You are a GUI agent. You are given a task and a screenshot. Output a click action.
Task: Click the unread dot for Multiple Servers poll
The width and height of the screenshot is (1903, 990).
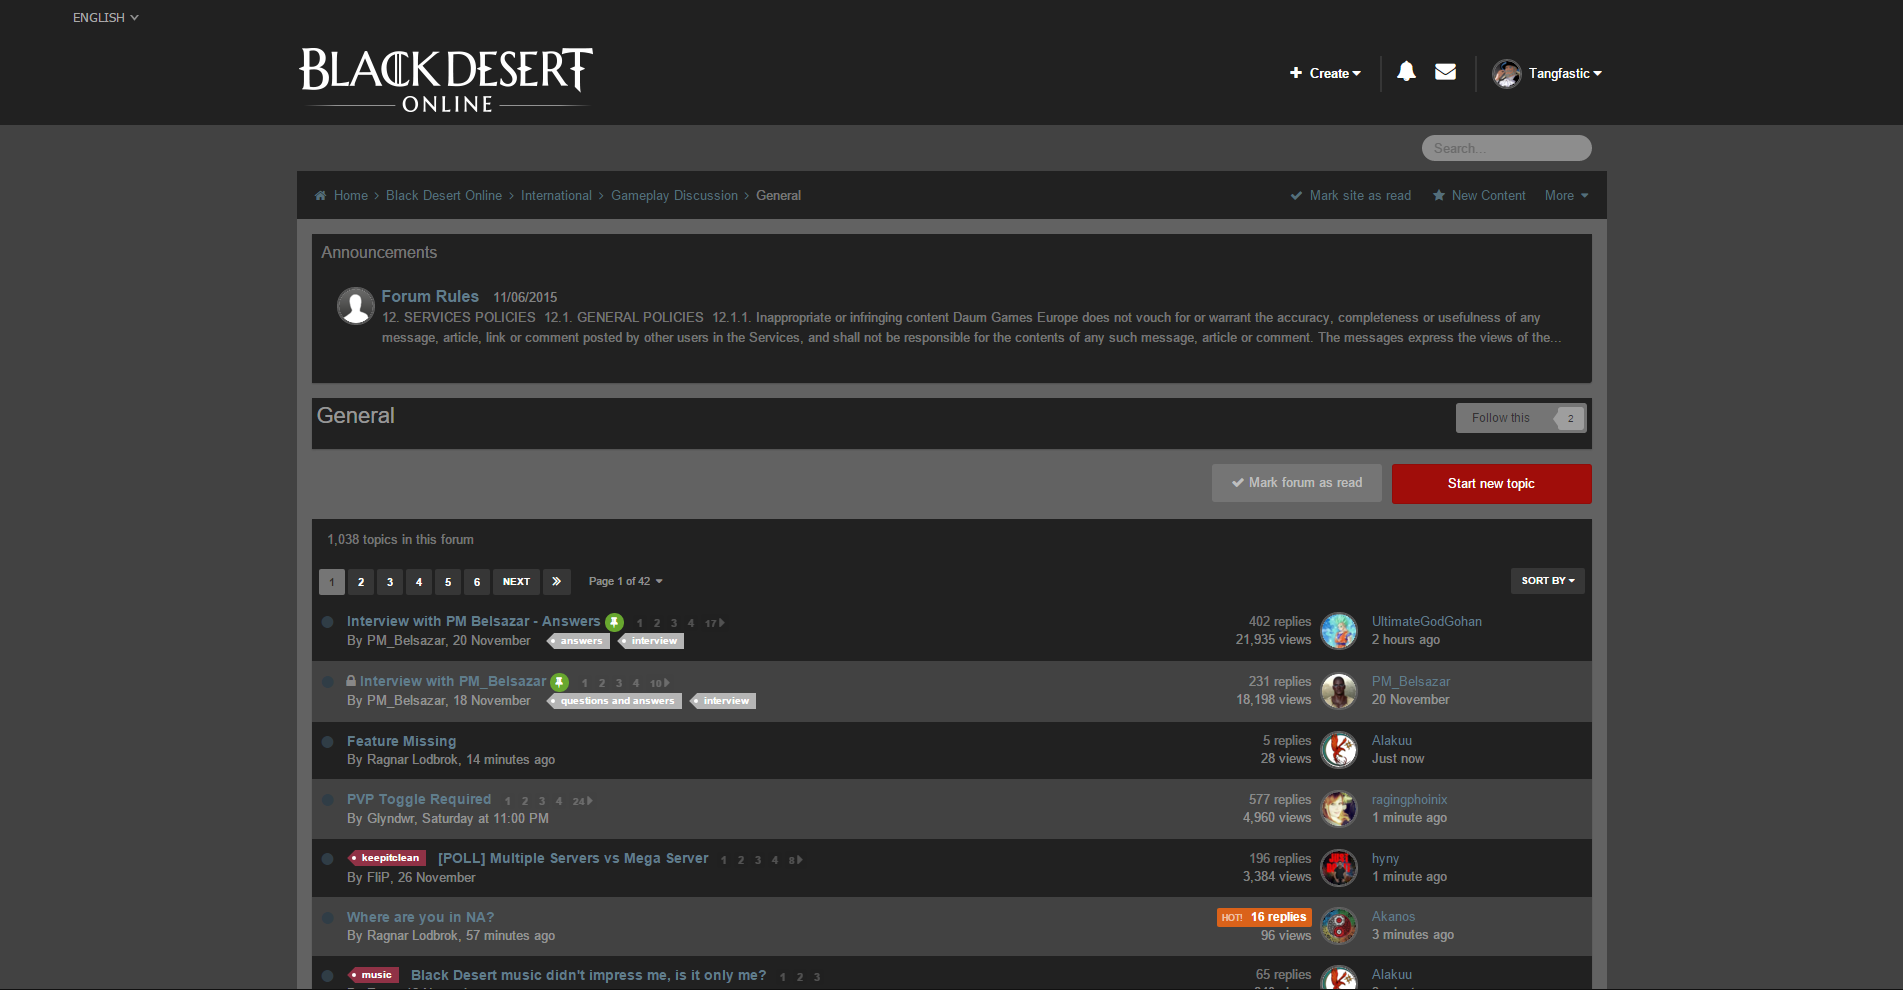[327, 859]
